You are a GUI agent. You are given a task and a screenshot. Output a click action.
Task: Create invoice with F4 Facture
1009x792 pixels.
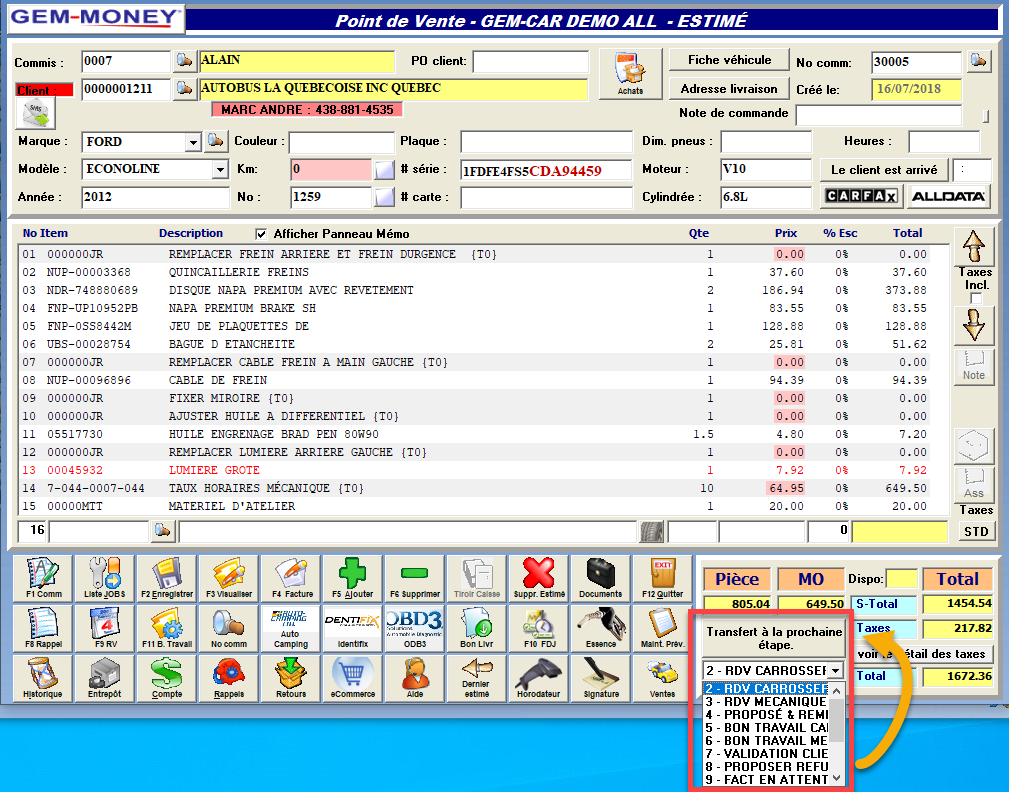[291, 578]
